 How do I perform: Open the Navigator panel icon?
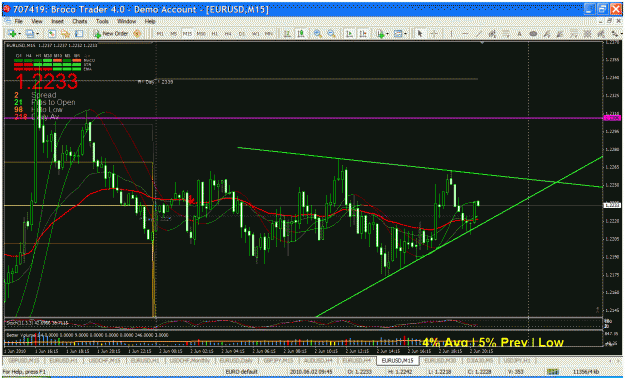point(65,34)
